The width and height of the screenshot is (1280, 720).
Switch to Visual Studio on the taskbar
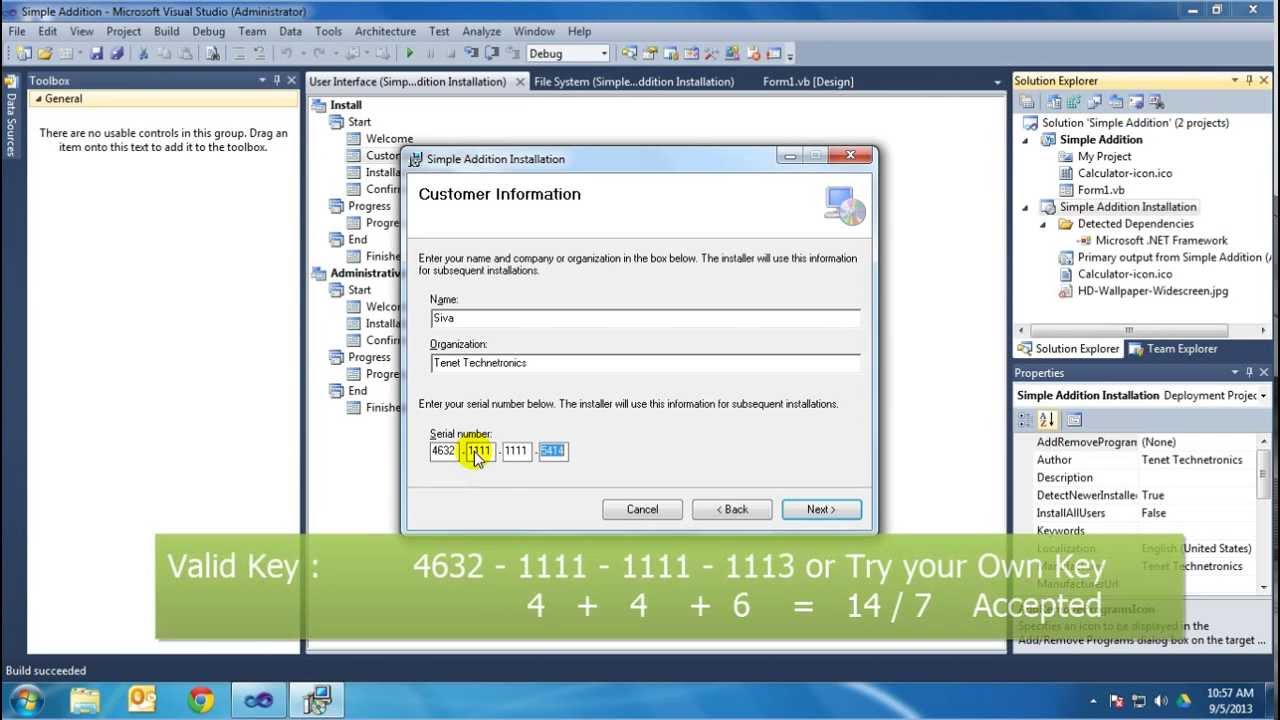259,699
